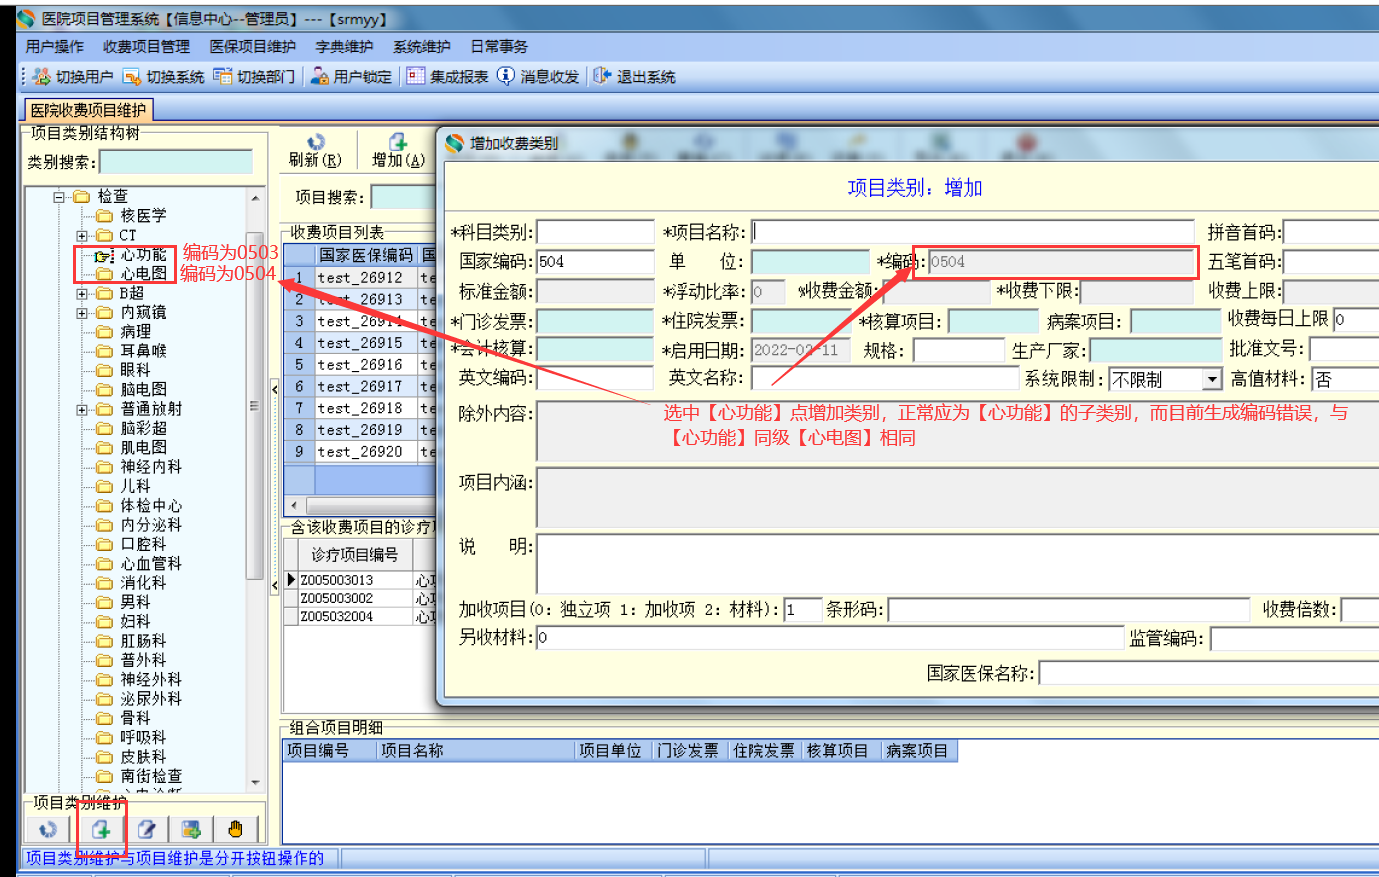Select the test_26920 row in 收费项目列表
This screenshot has height=877, width=1379.
360,452
